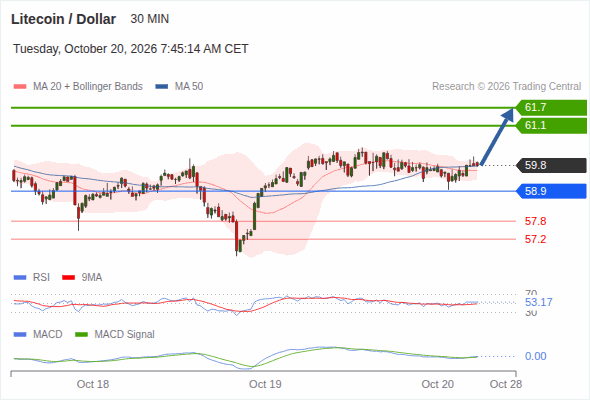Click the blue RSI legend swatch
The image size is (590, 400).
[x=20, y=278]
